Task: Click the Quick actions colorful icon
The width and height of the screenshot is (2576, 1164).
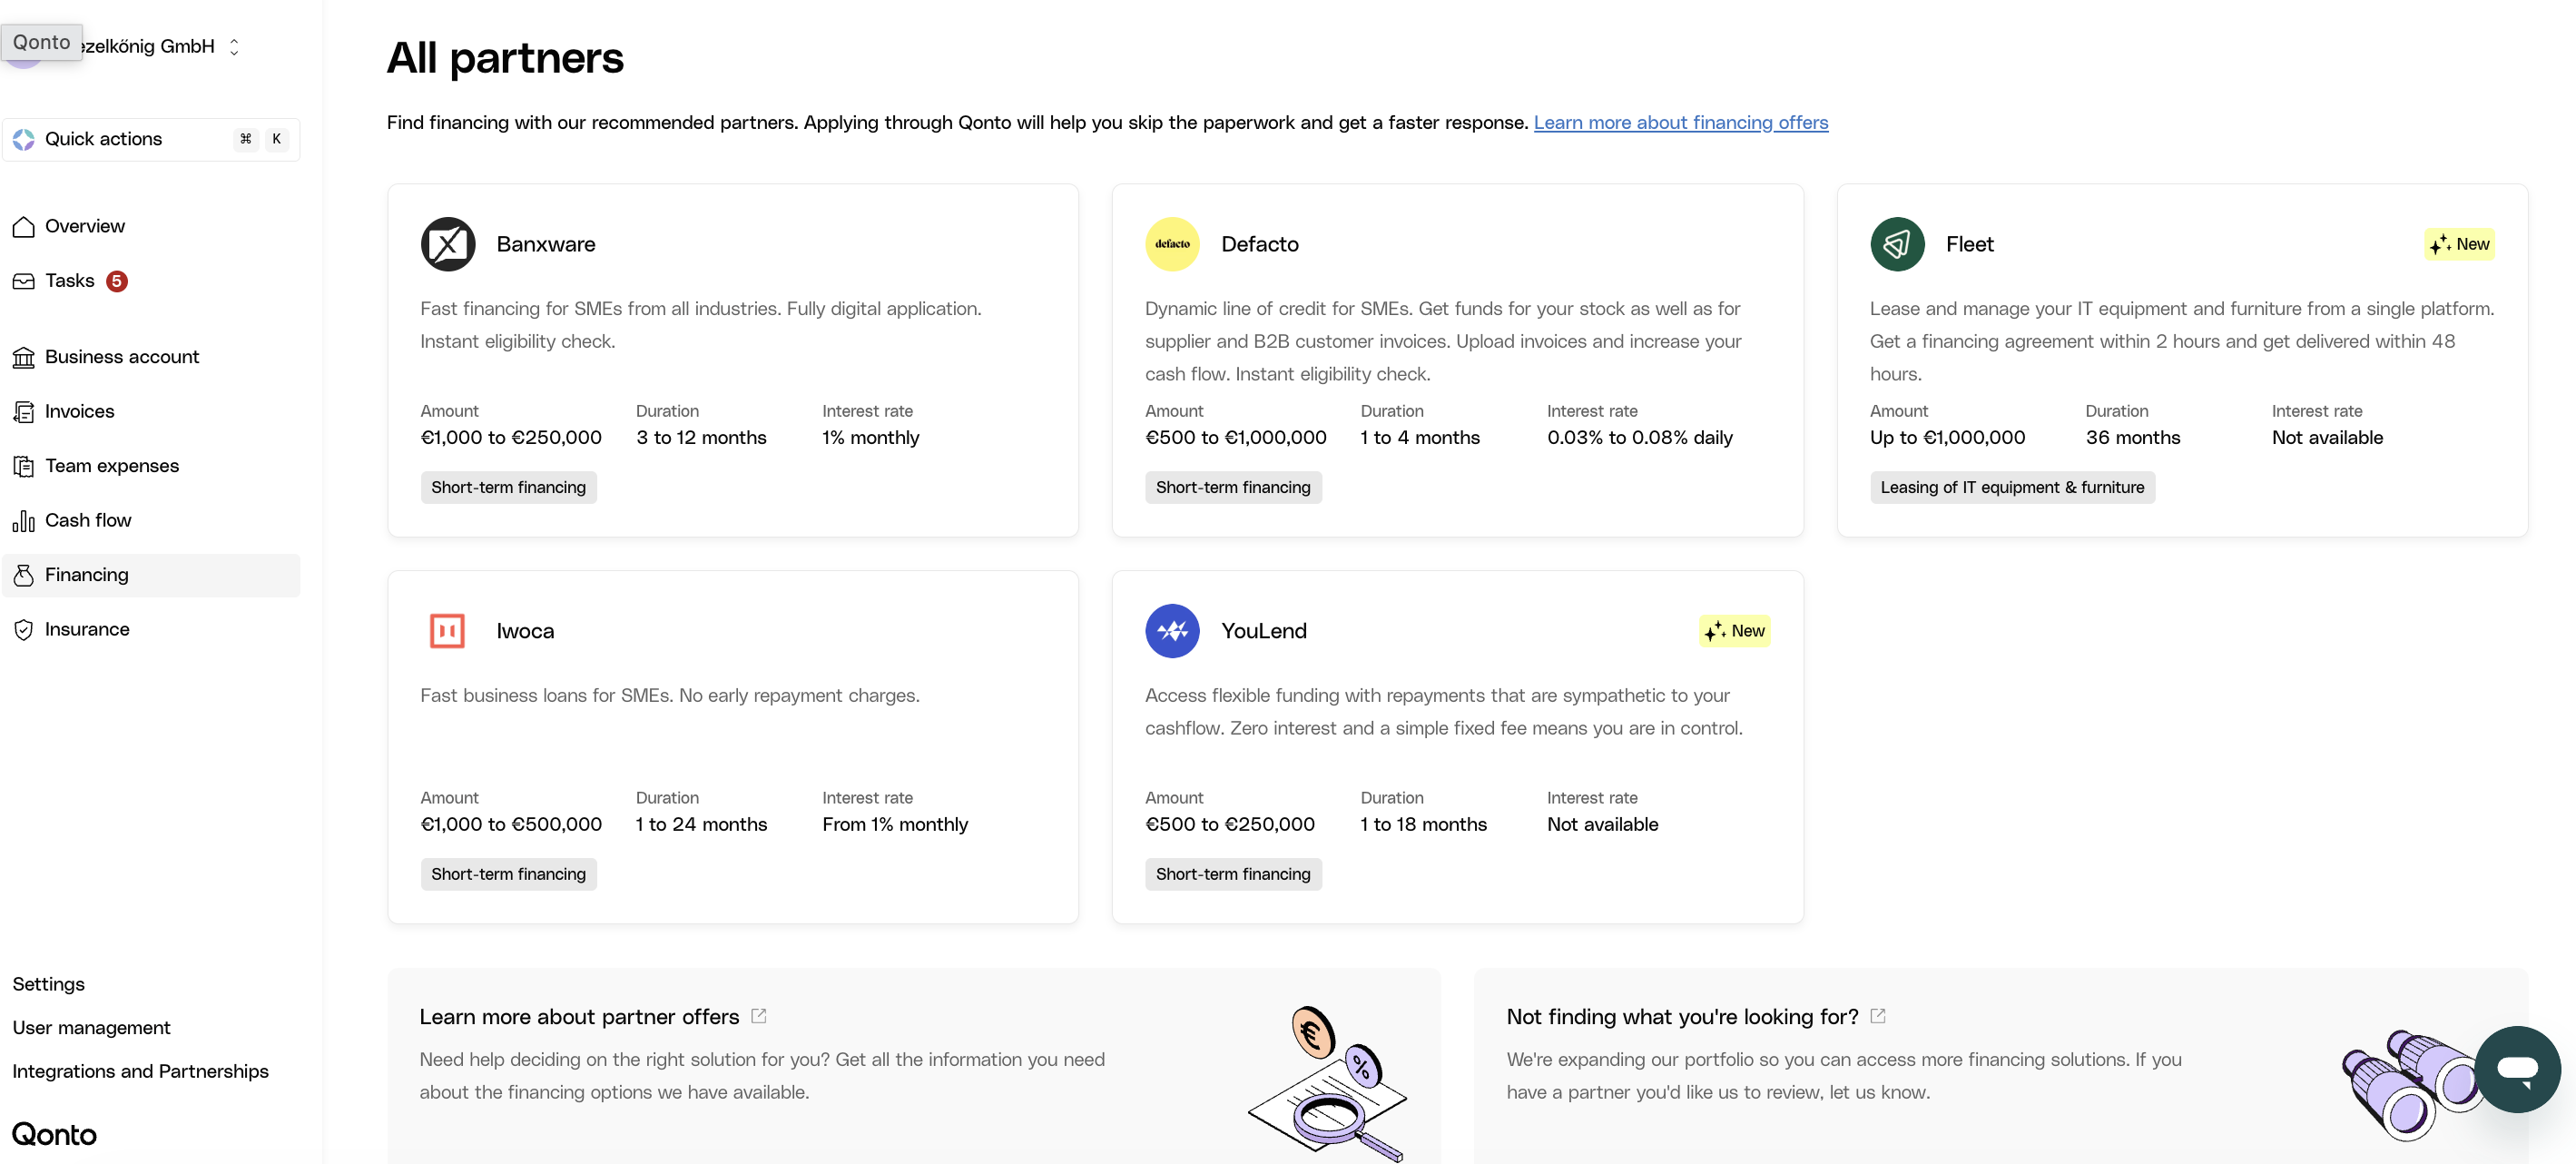Action: click(x=23, y=139)
